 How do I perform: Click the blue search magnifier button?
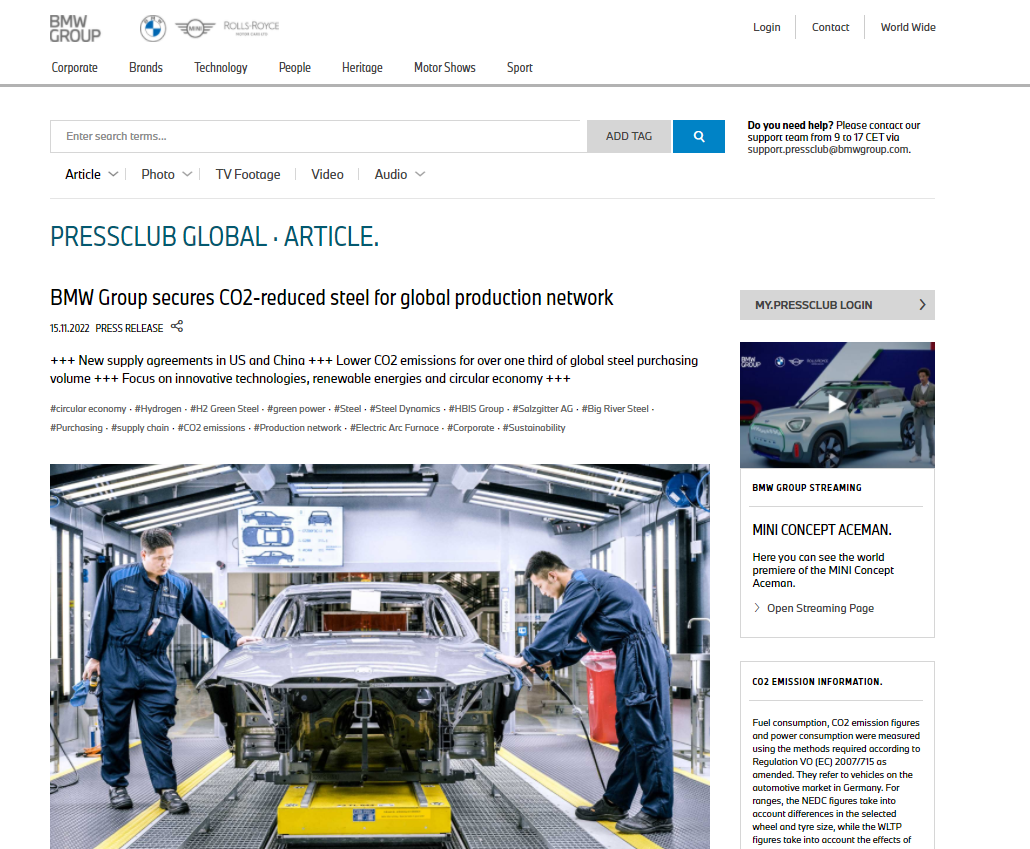tap(699, 136)
